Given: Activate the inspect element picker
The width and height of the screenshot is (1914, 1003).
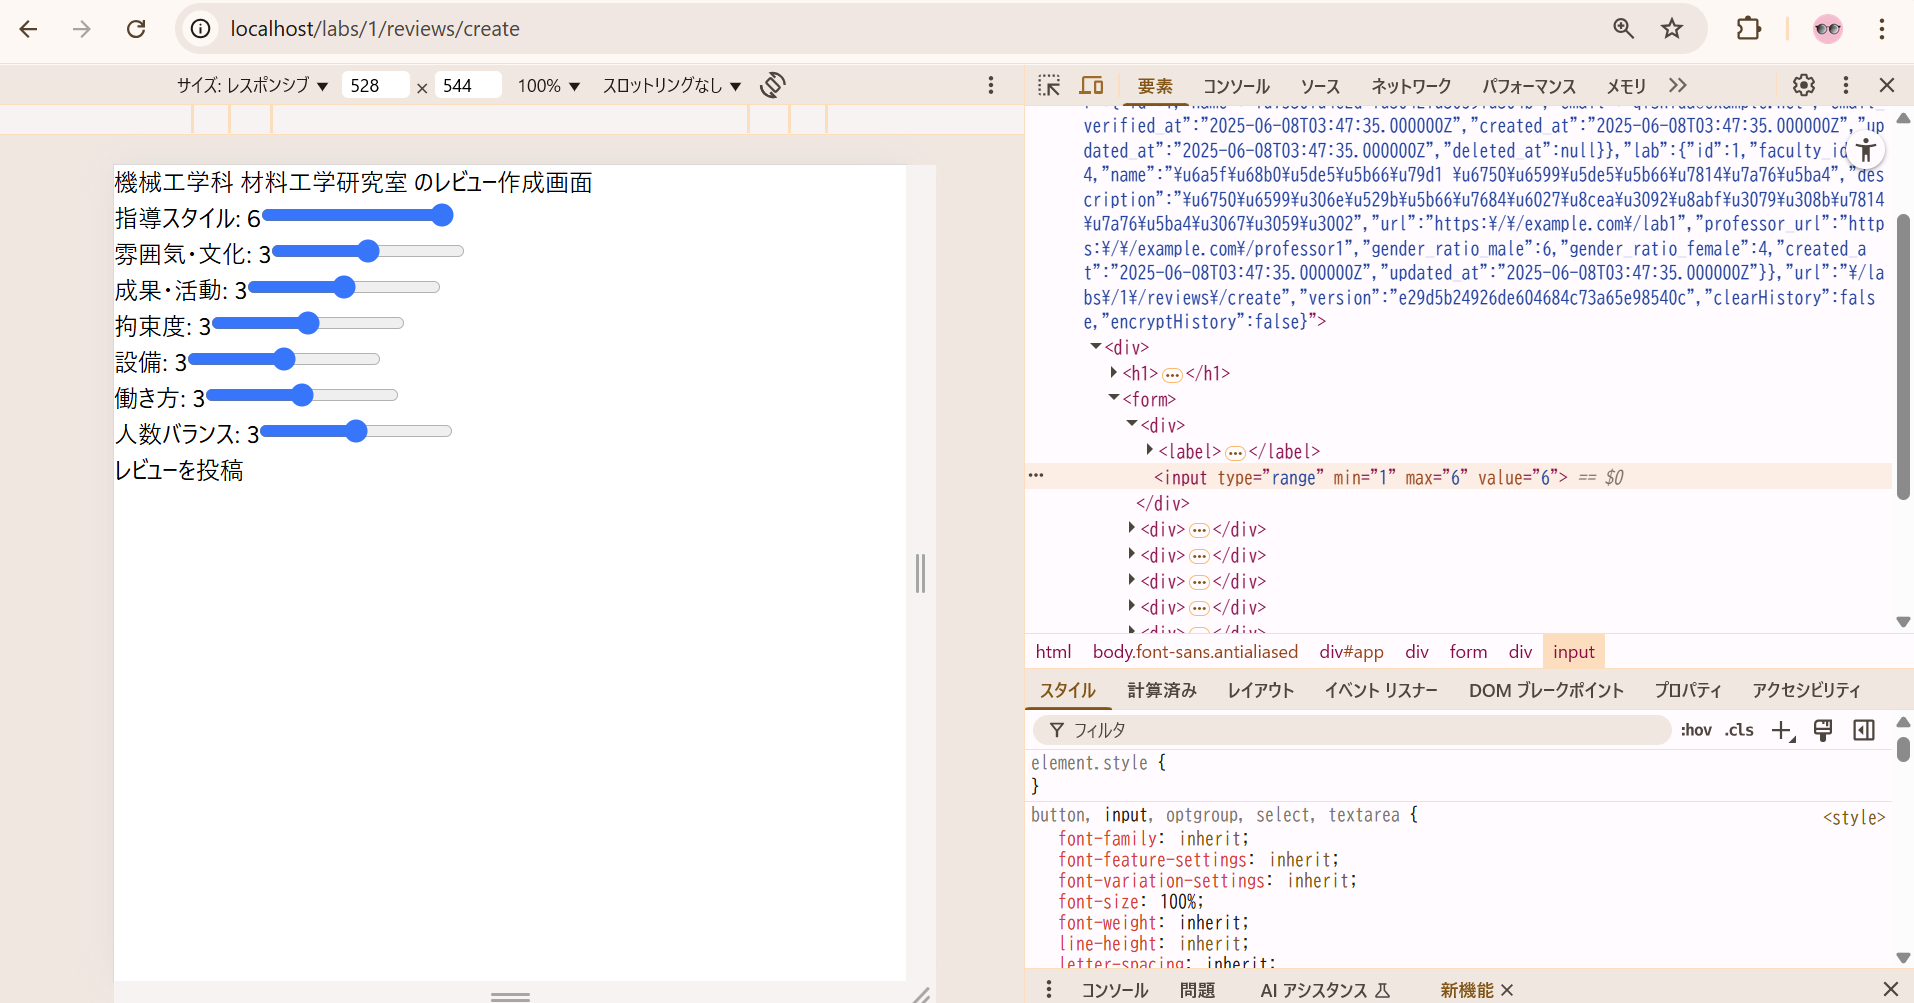Looking at the screenshot, I should (x=1049, y=85).
